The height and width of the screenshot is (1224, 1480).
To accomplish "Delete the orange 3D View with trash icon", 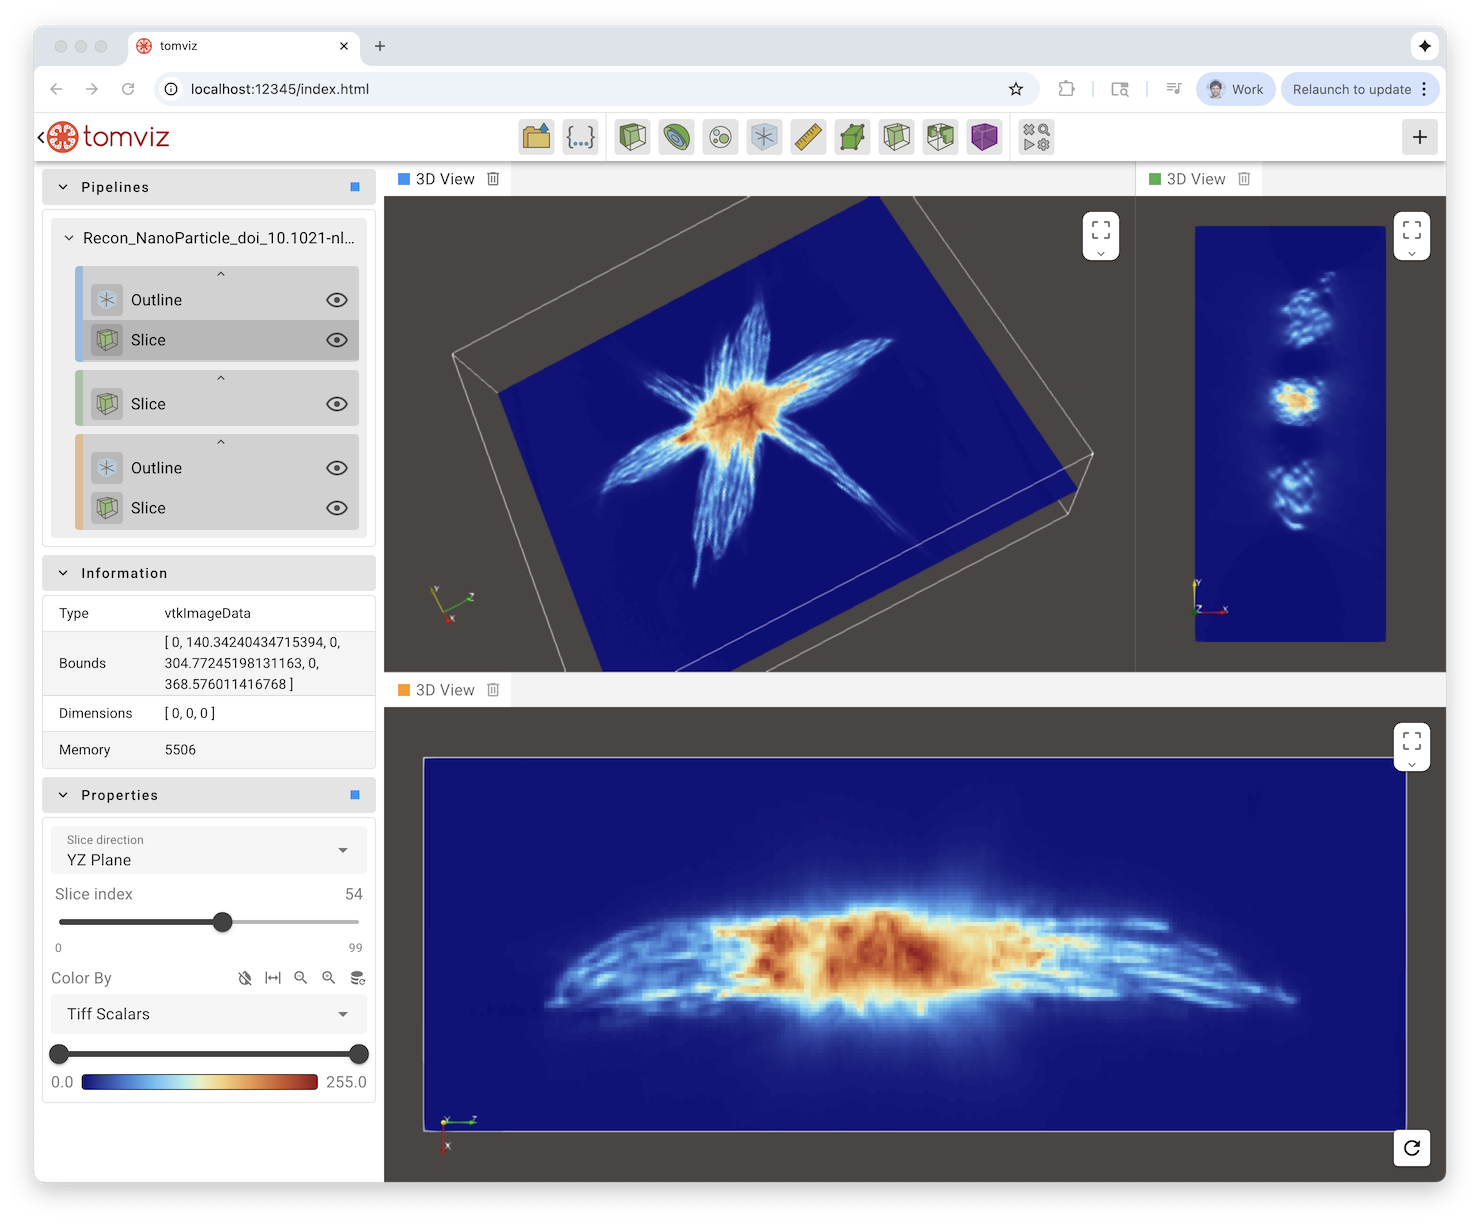I will [x=493, y=690].
